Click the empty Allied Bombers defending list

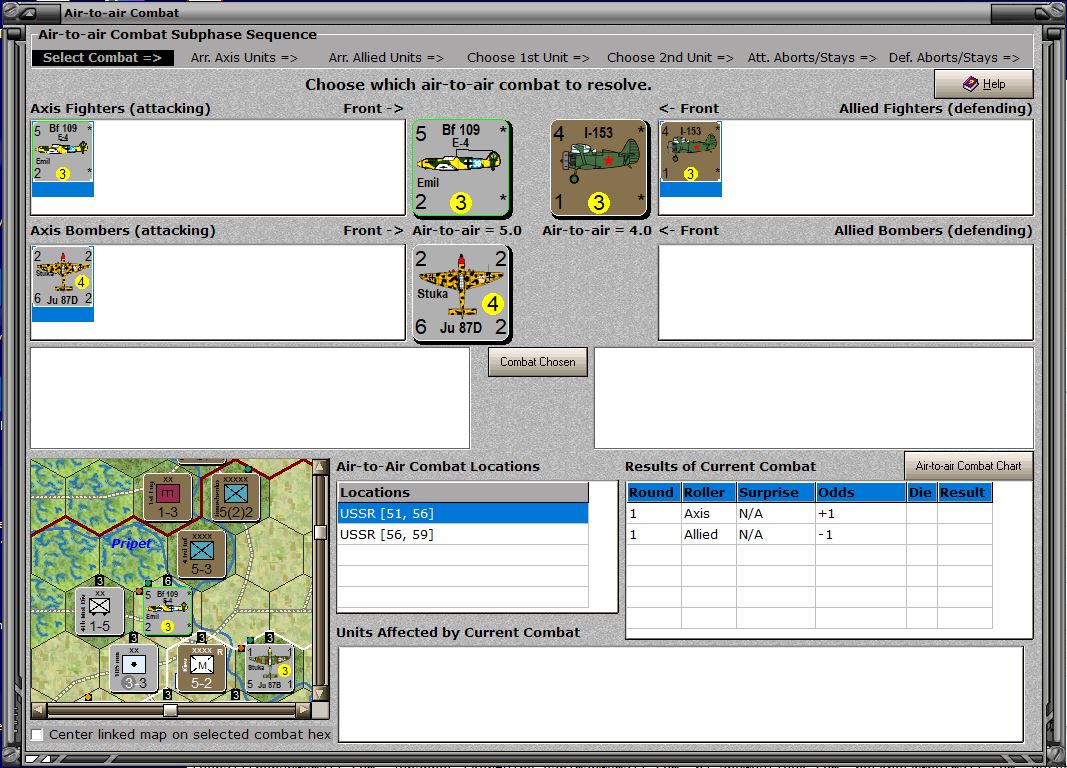(x=846, y=293)
